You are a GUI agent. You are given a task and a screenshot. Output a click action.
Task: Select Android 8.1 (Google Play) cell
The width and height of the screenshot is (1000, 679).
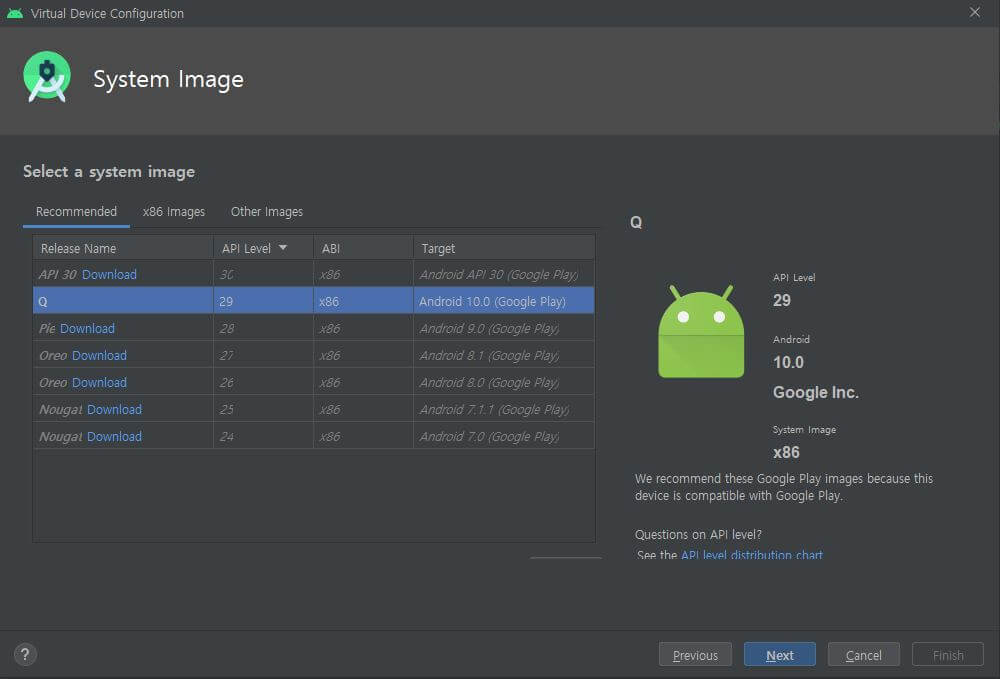pyautogui.click(x=504, y=355)
